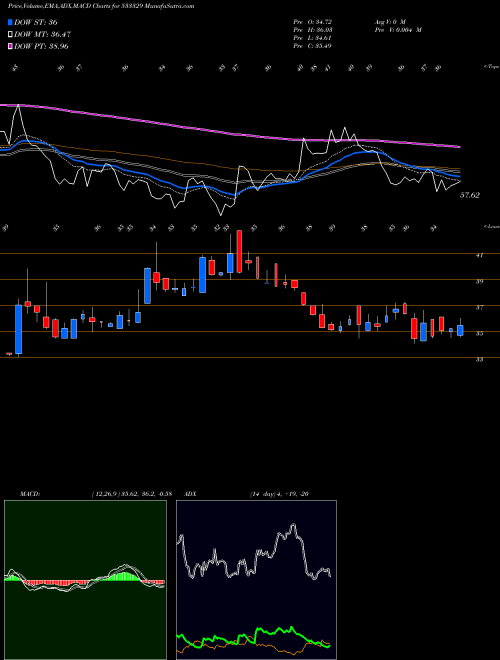This screenshot has width=500, height=660.
Task: Click the 41 price axis label
Action: pyautogui.click(x=479, y=255)
